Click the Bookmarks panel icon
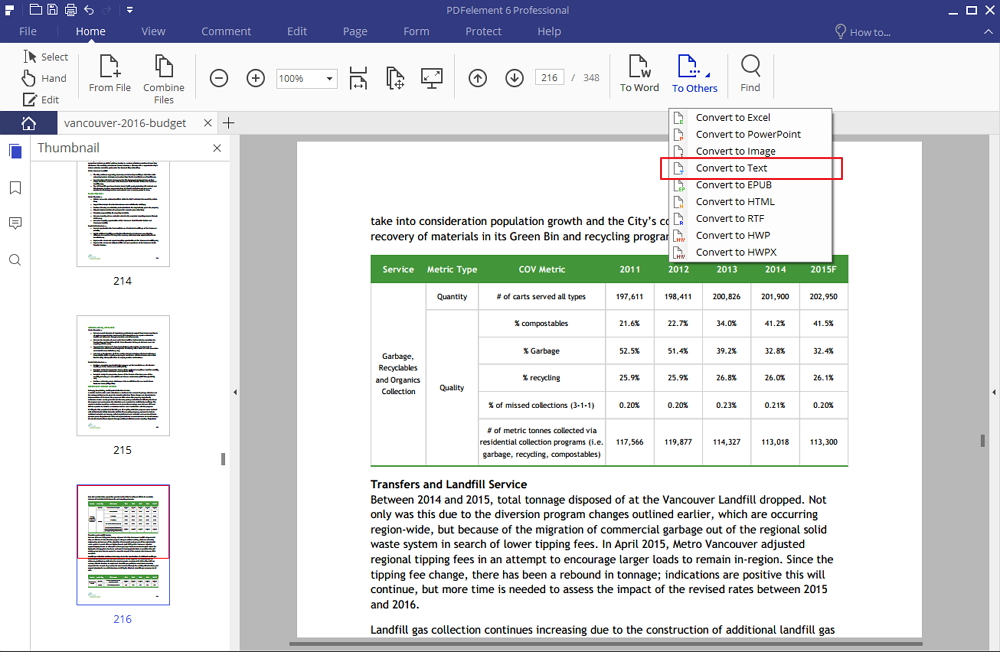1000x652 pixels. point(15,188)
